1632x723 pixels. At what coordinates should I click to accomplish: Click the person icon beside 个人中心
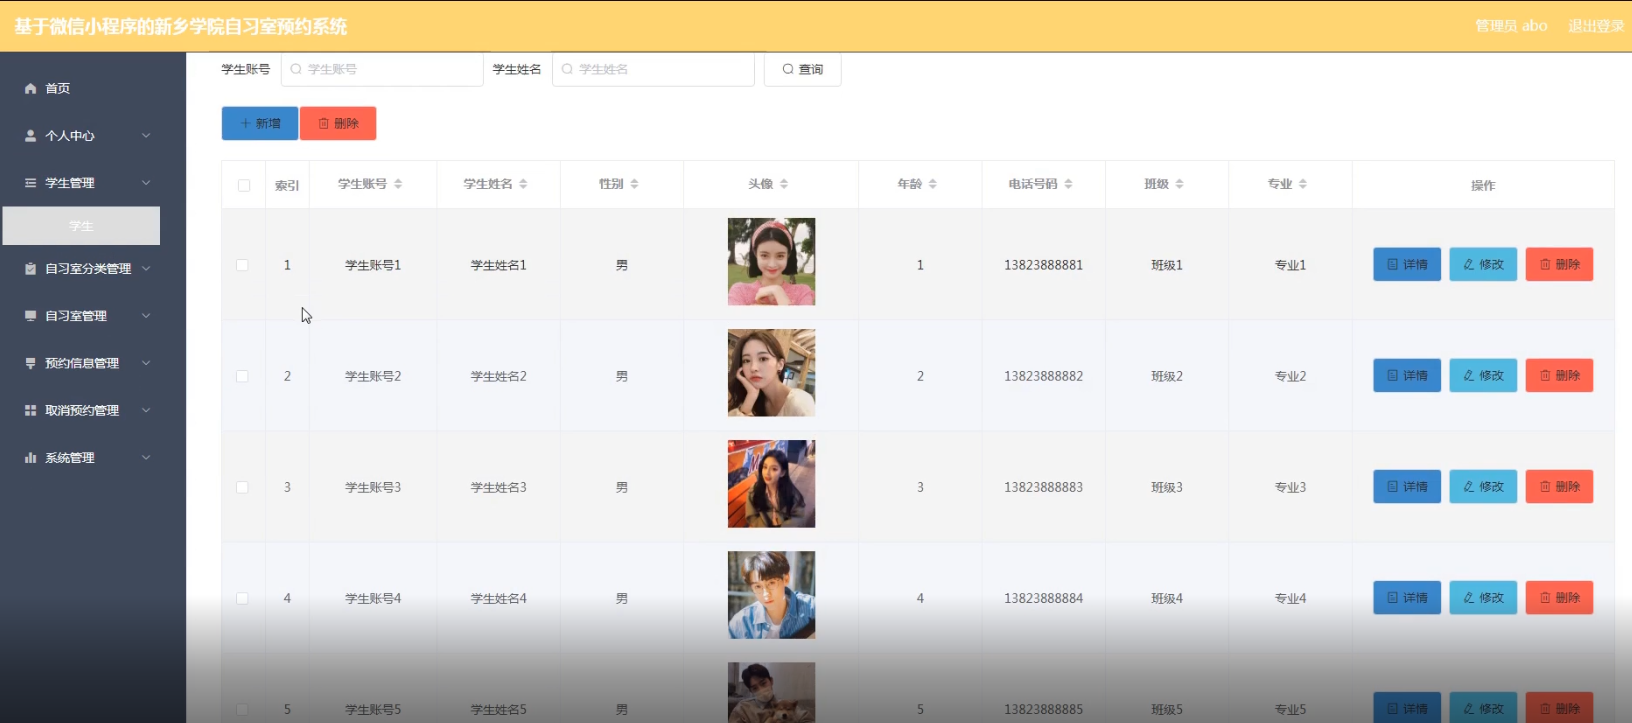pyautogui.click(x=31, y=136)
